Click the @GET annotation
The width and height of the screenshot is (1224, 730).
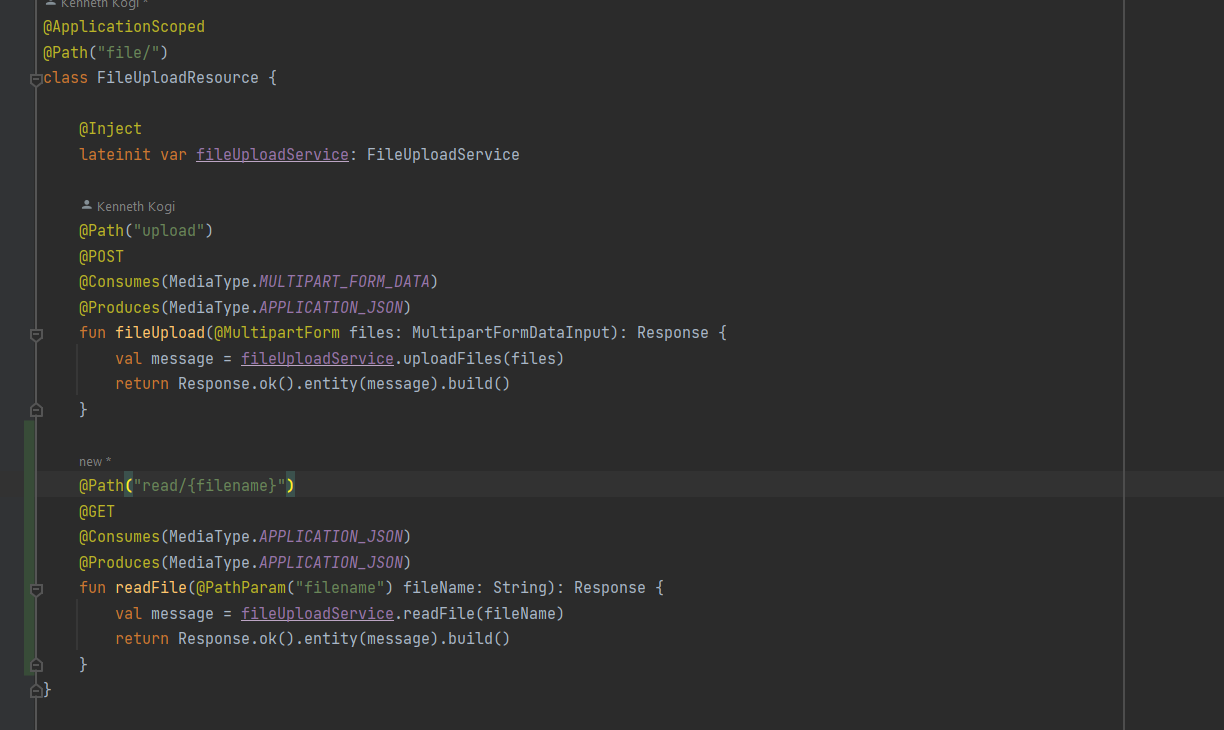click(95, 511)
